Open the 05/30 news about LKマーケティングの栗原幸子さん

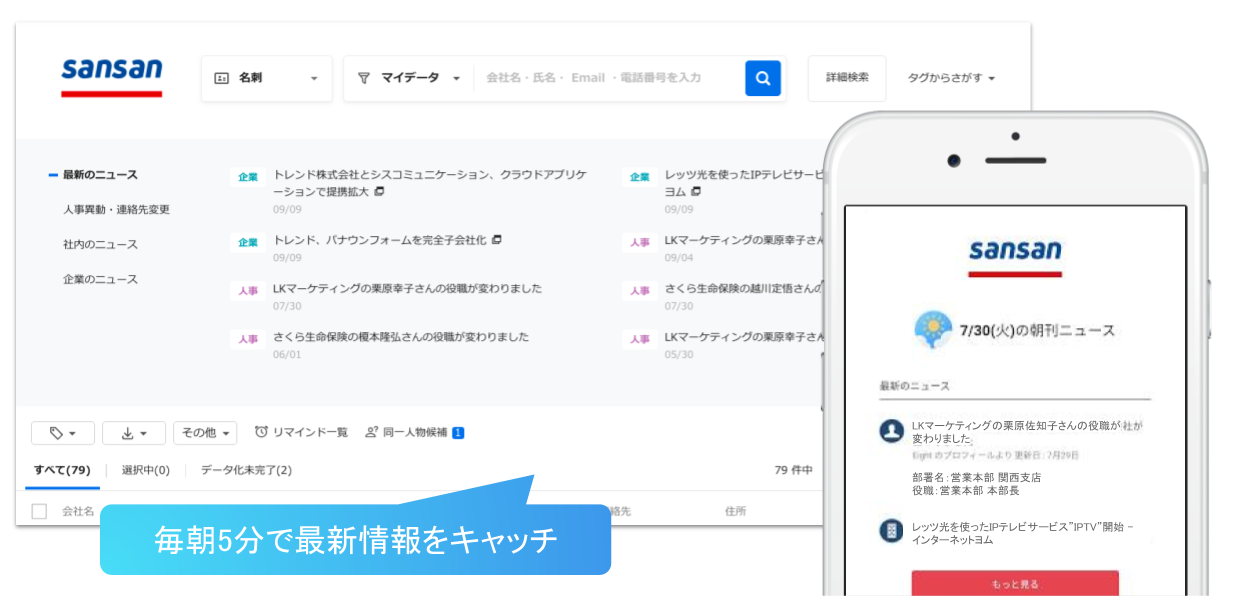(744, 337)
